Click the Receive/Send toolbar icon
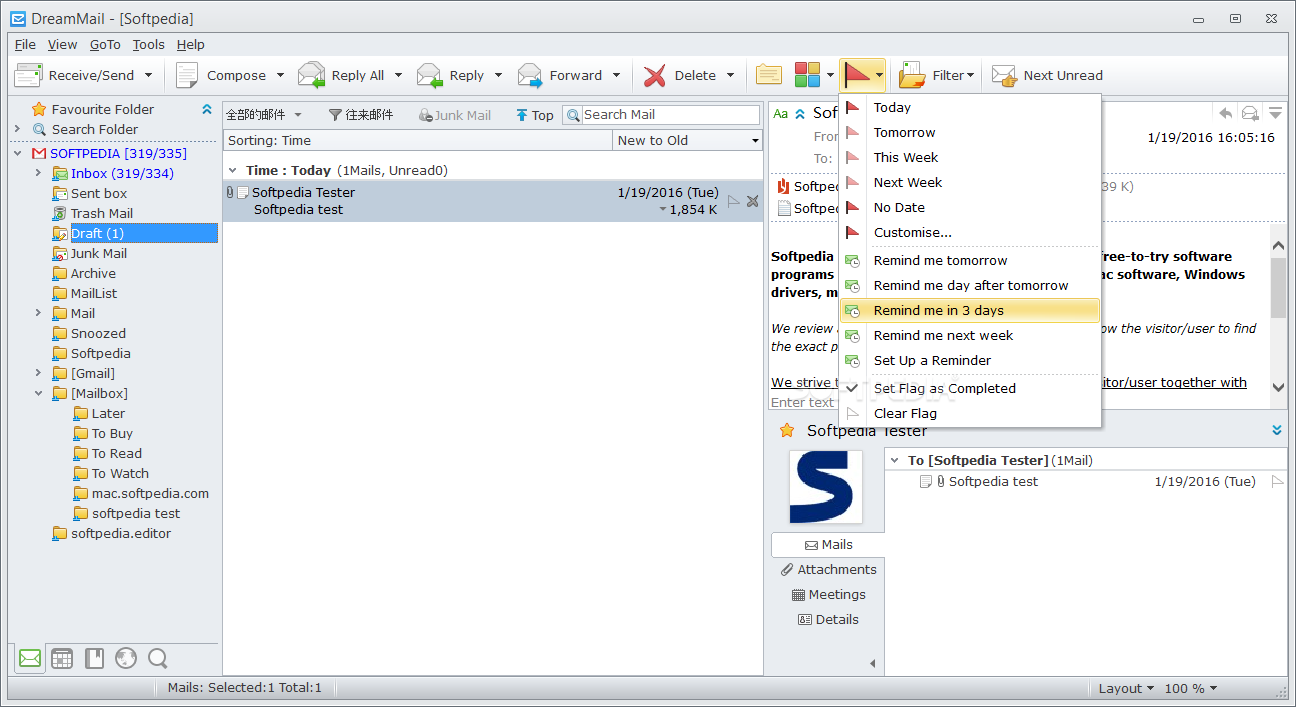1296x707 pixels. point(28,75)
